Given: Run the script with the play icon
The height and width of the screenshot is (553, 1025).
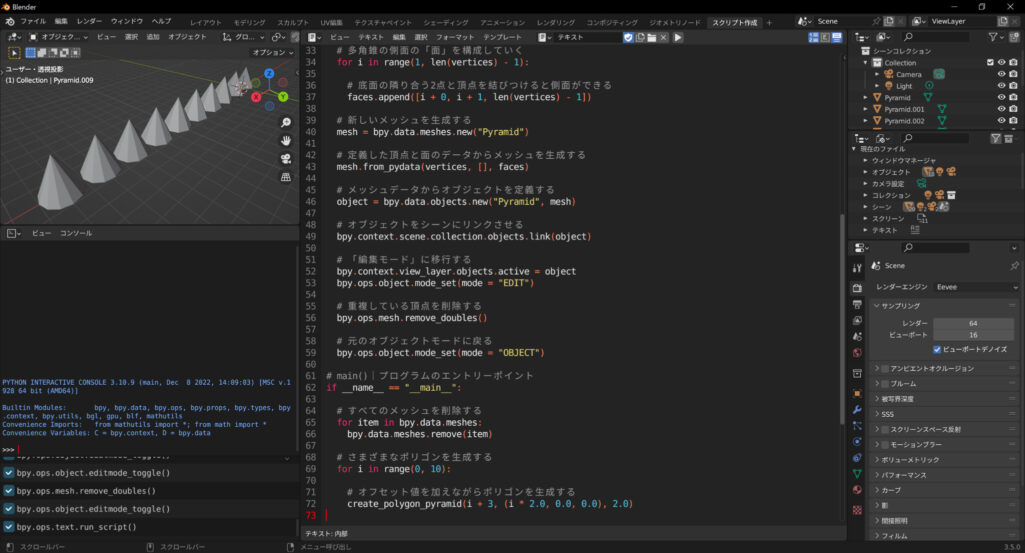Looking at the screenshot, I should point(678,37).
